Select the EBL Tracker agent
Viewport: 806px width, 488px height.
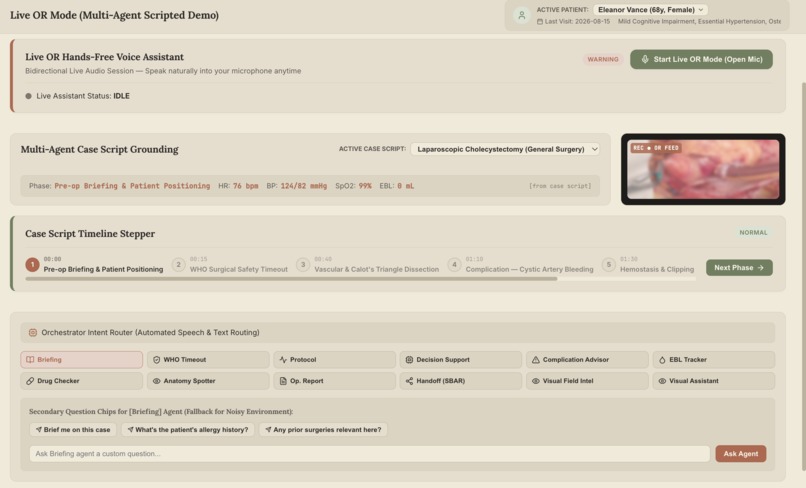coord(713,360)
